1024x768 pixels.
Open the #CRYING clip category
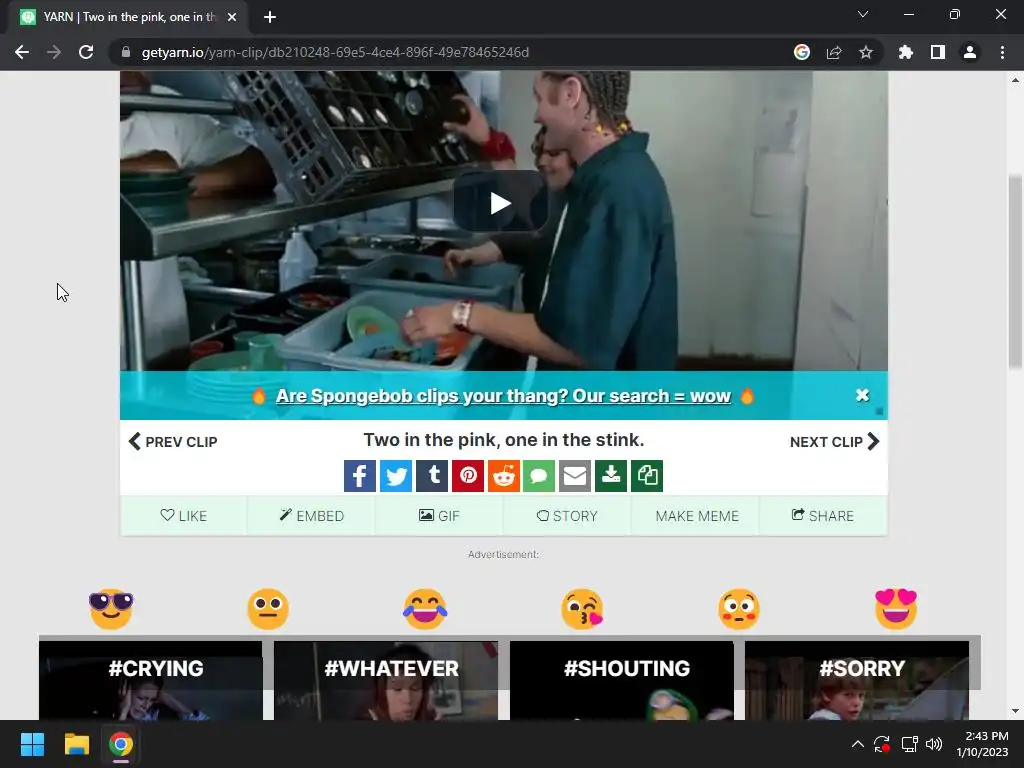[151, 680]
